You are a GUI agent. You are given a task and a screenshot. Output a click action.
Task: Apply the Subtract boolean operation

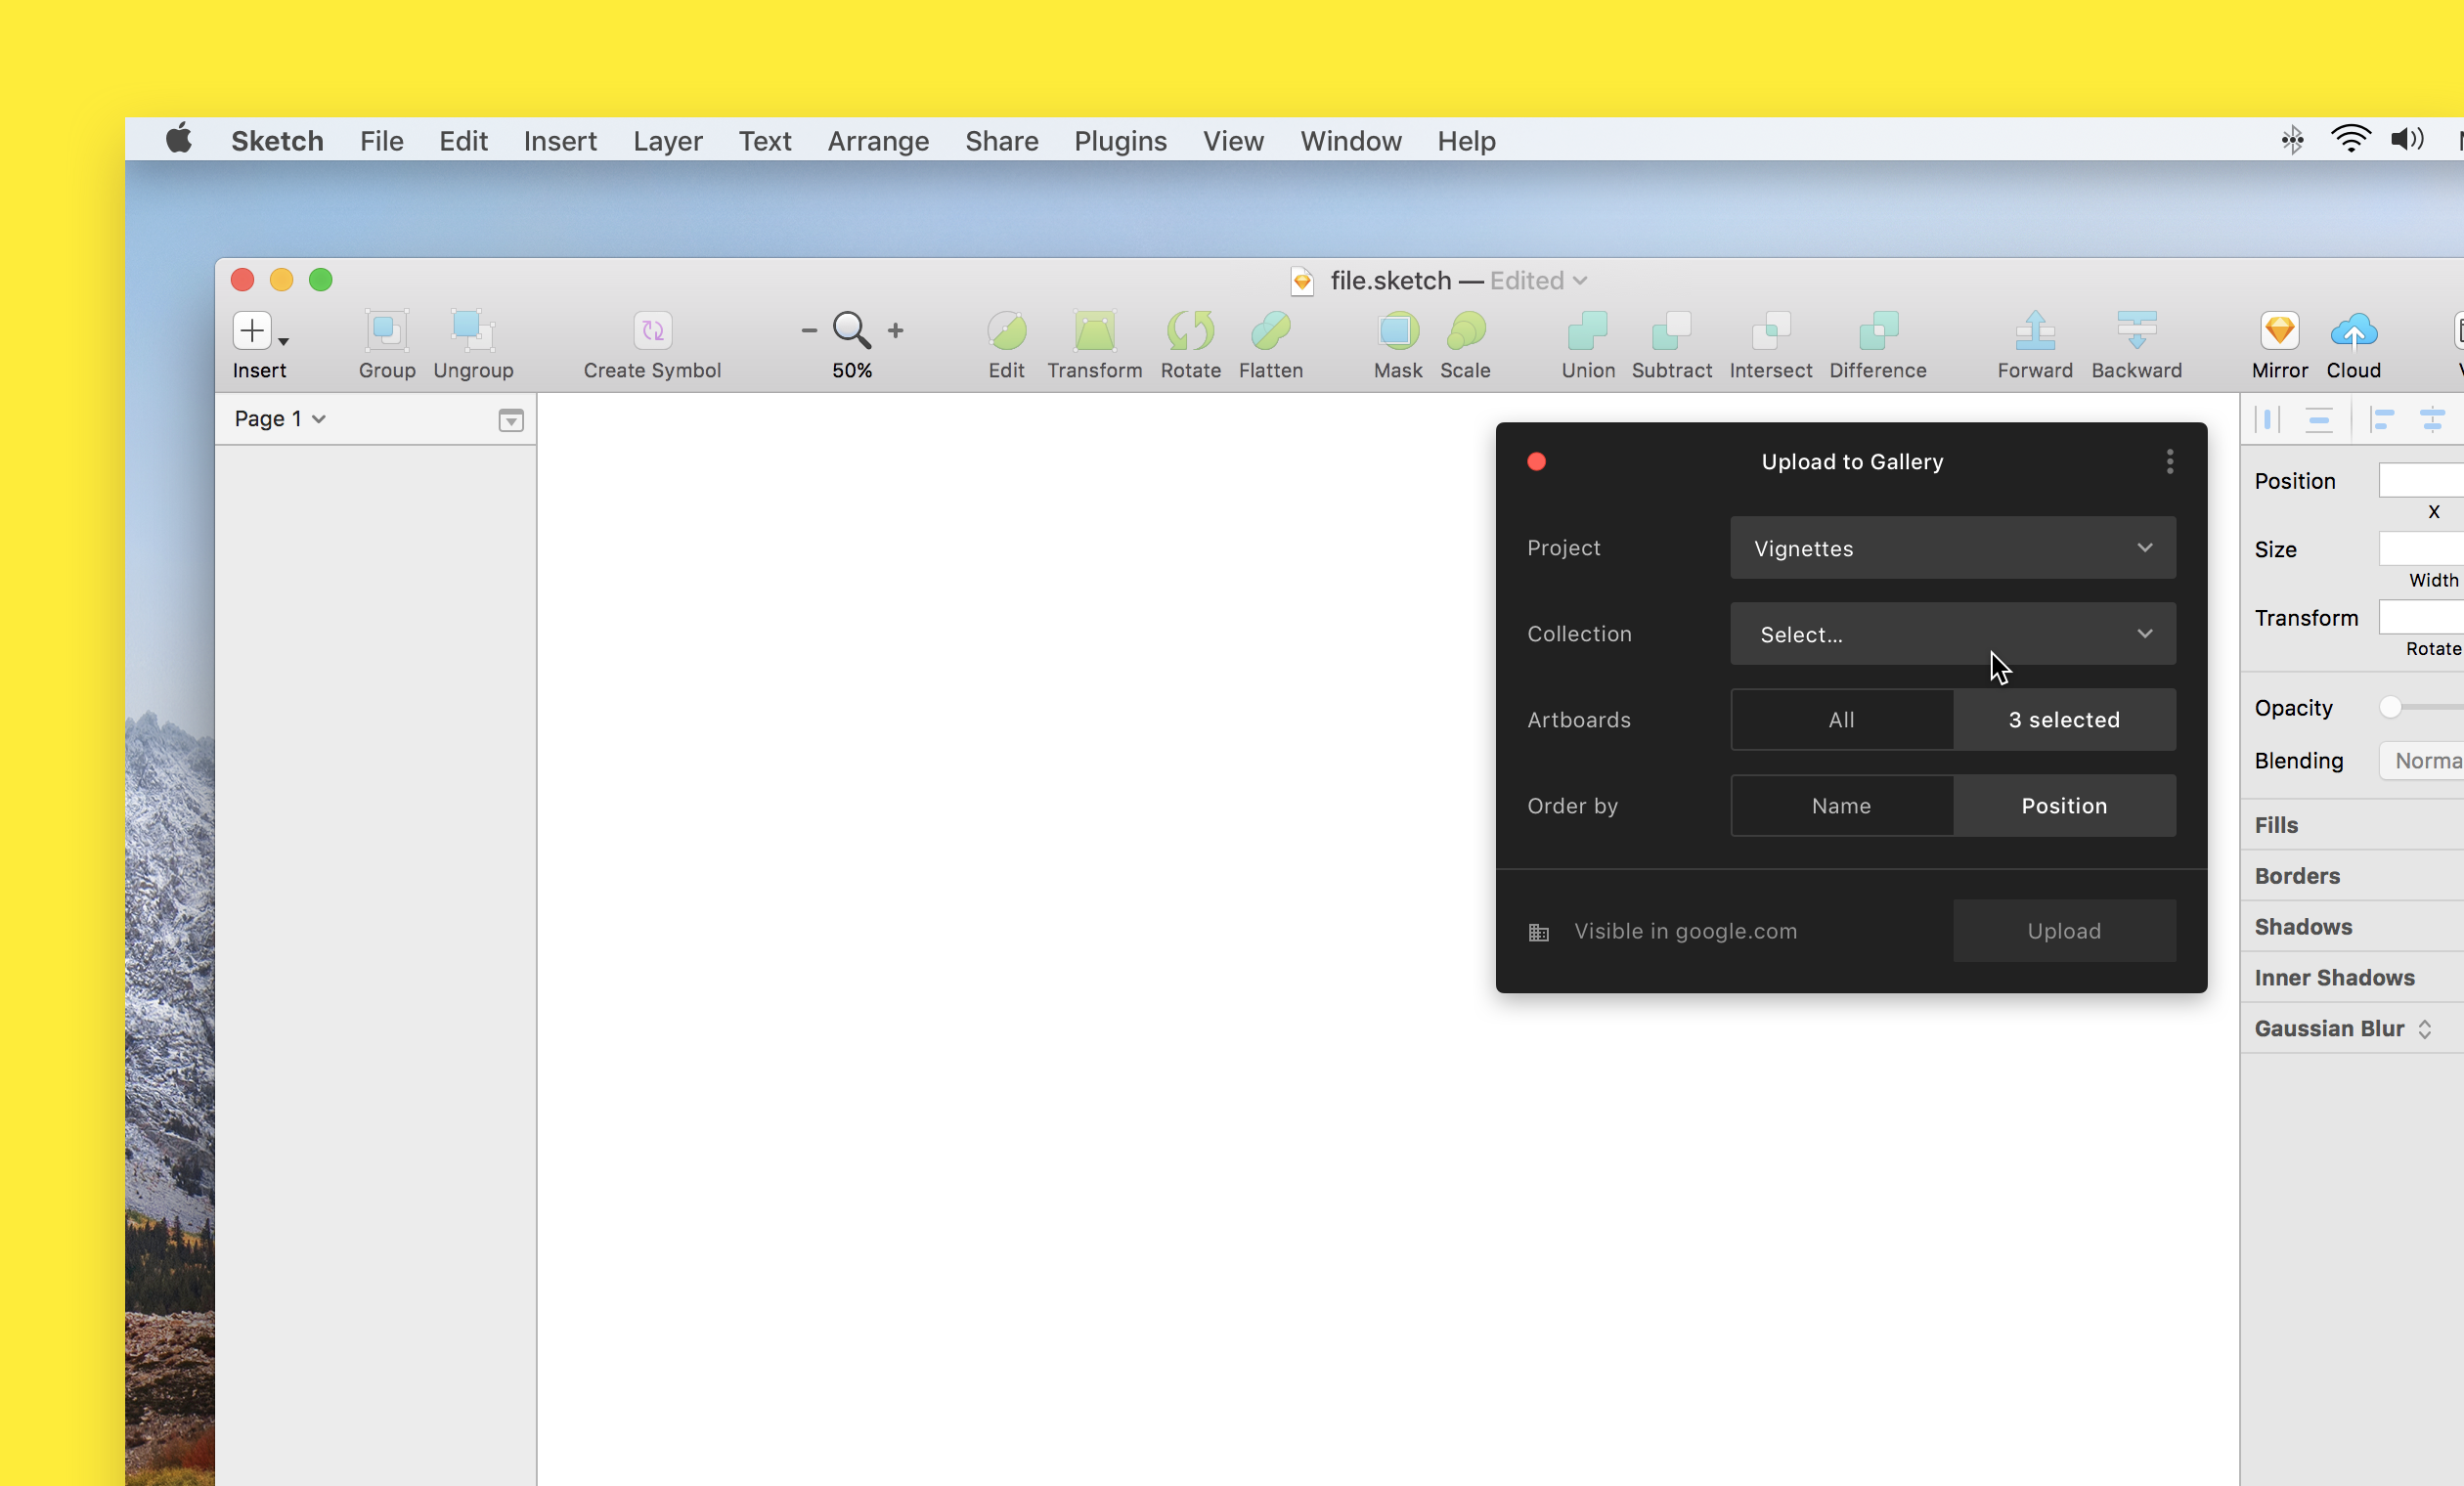click(x=1671, y=330)
